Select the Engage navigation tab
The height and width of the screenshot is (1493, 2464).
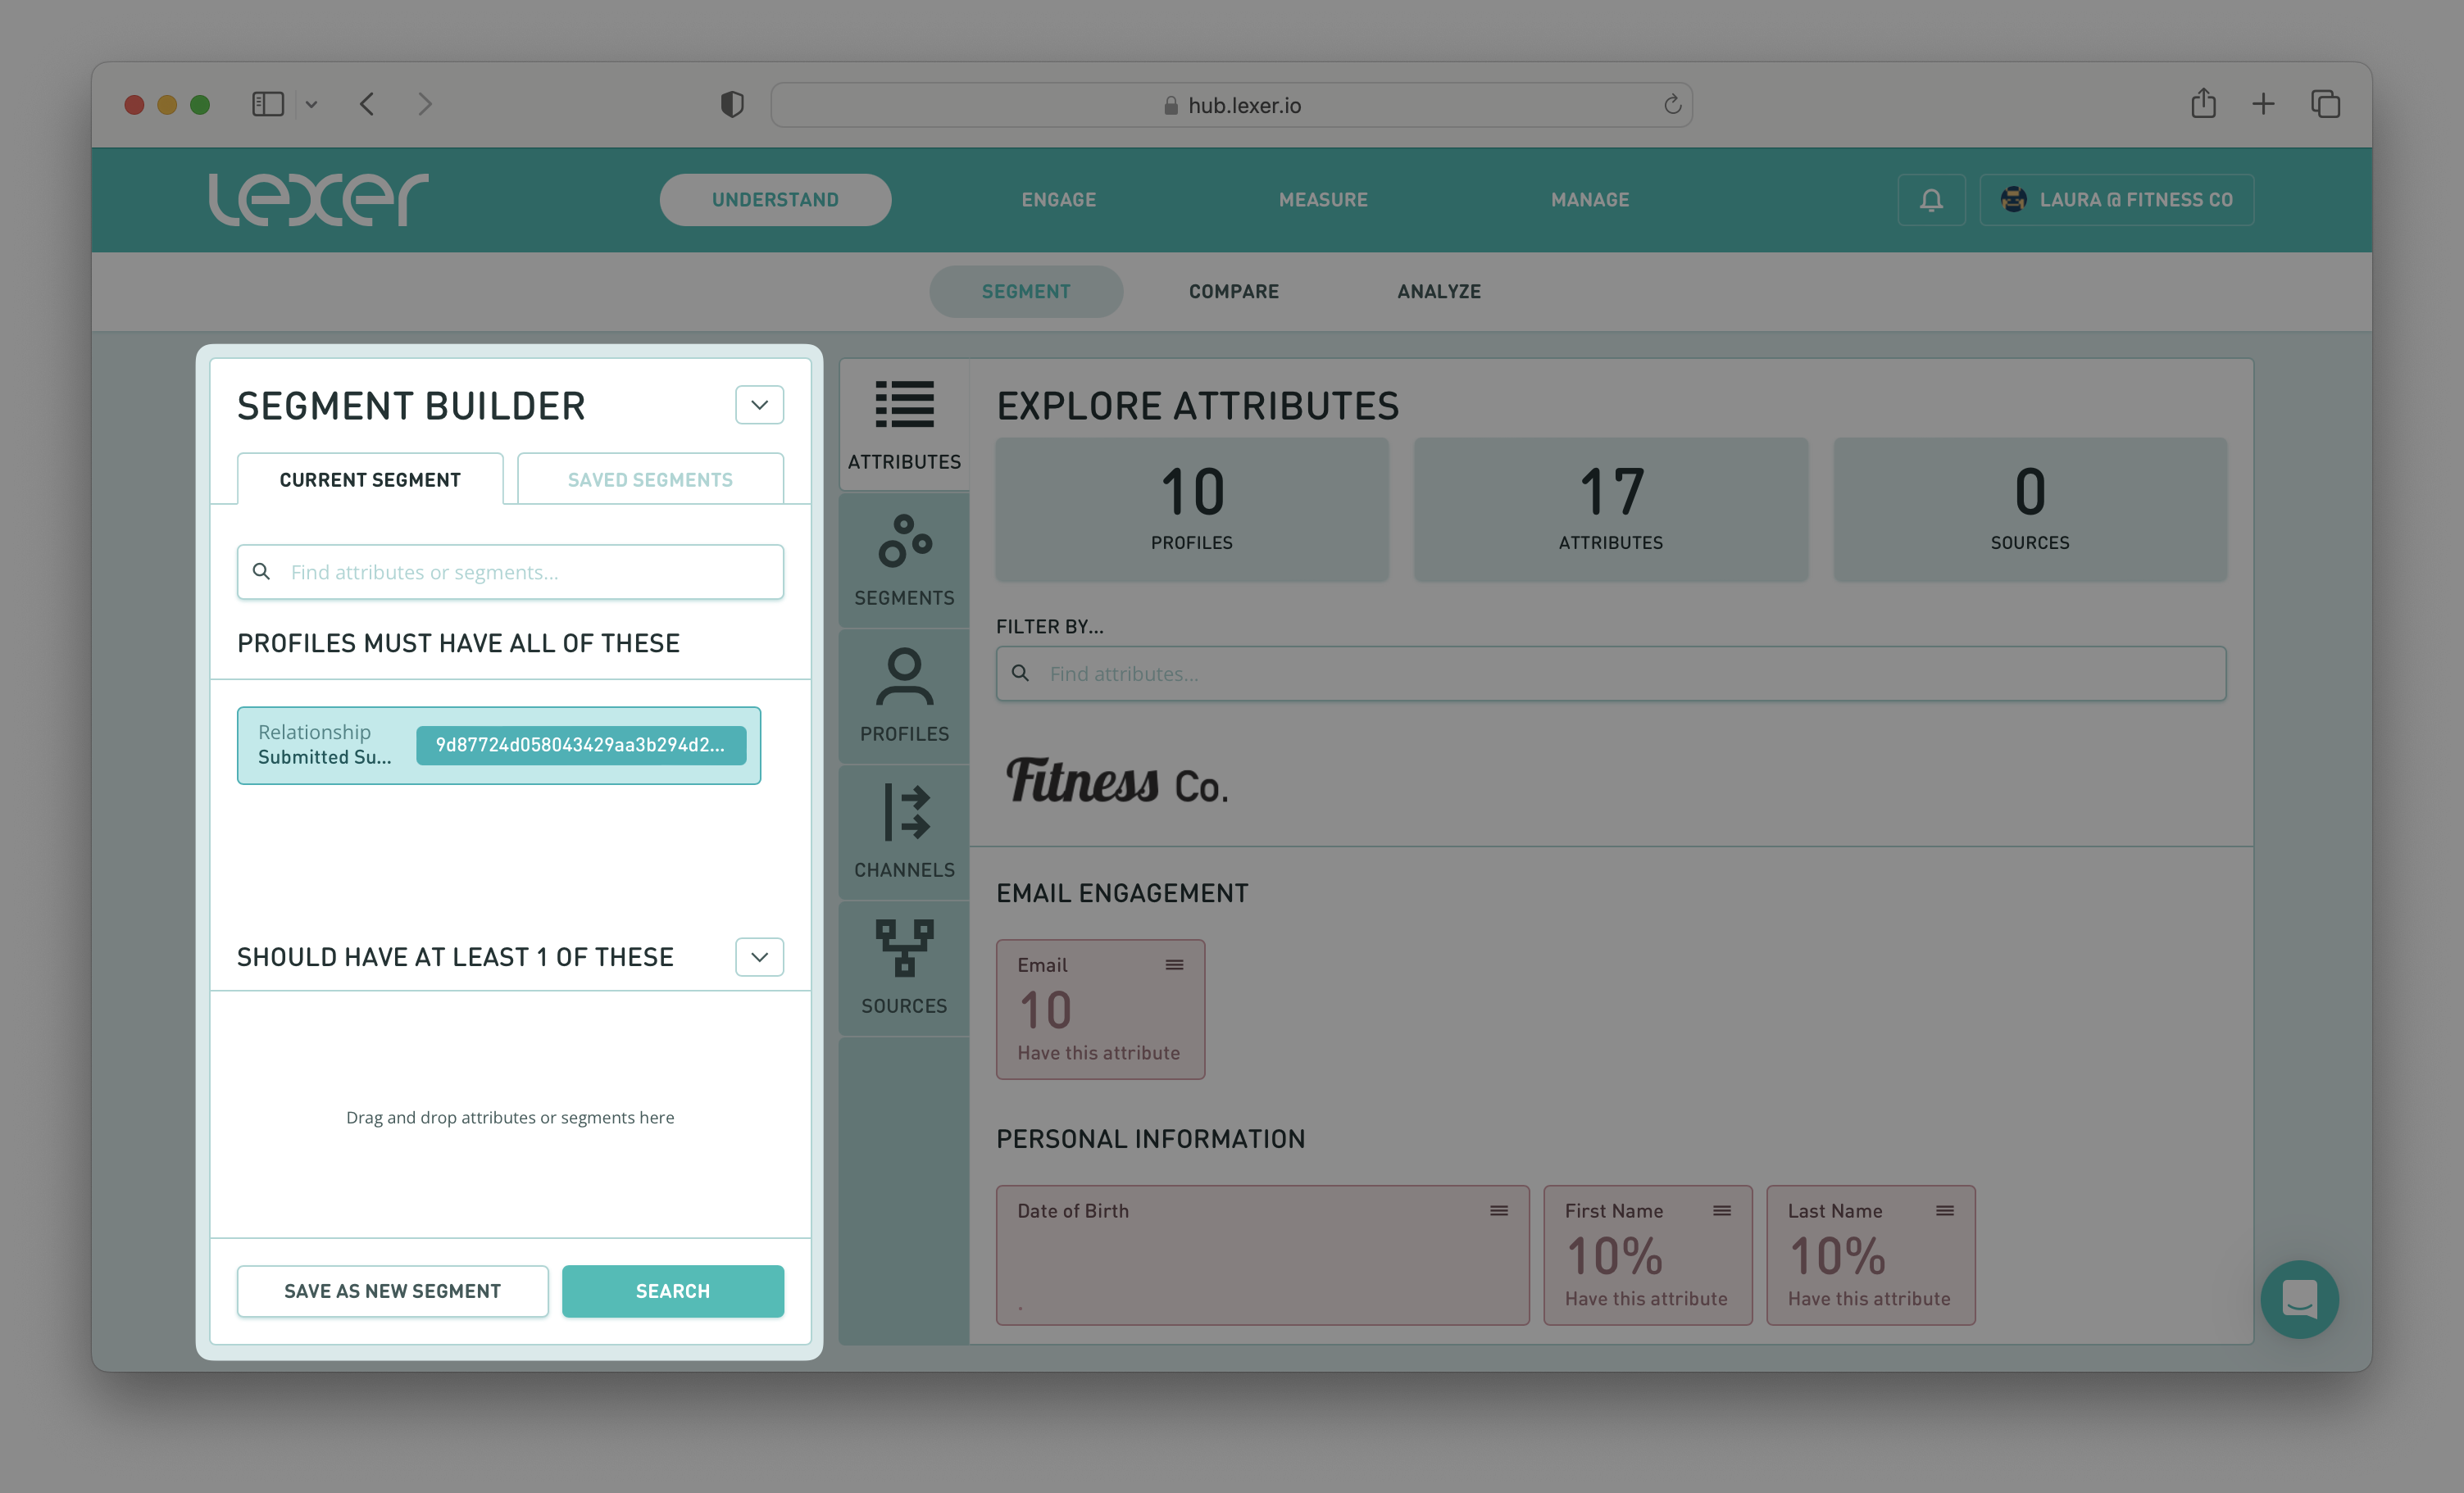click(x=1058, y=200)
